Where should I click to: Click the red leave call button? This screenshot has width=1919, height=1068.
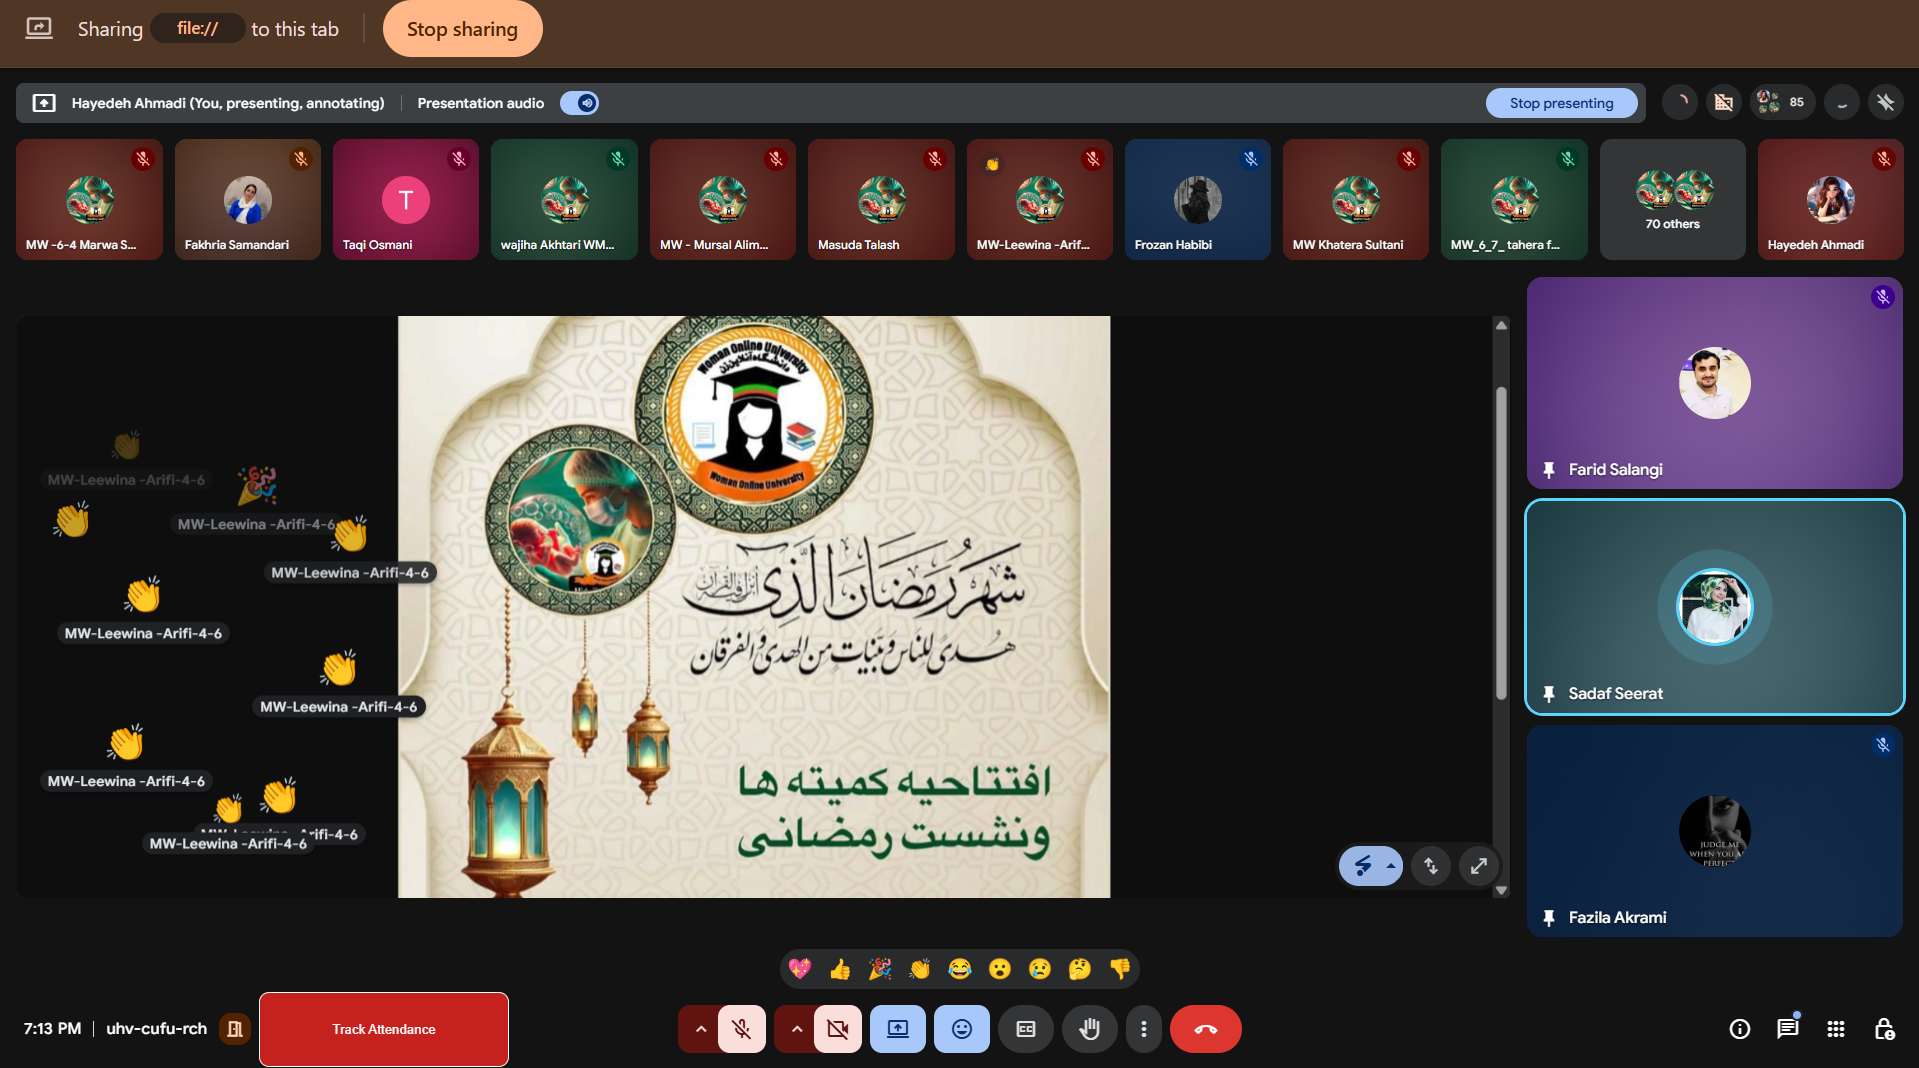pyautogui.click(x=1205, y=1029)
